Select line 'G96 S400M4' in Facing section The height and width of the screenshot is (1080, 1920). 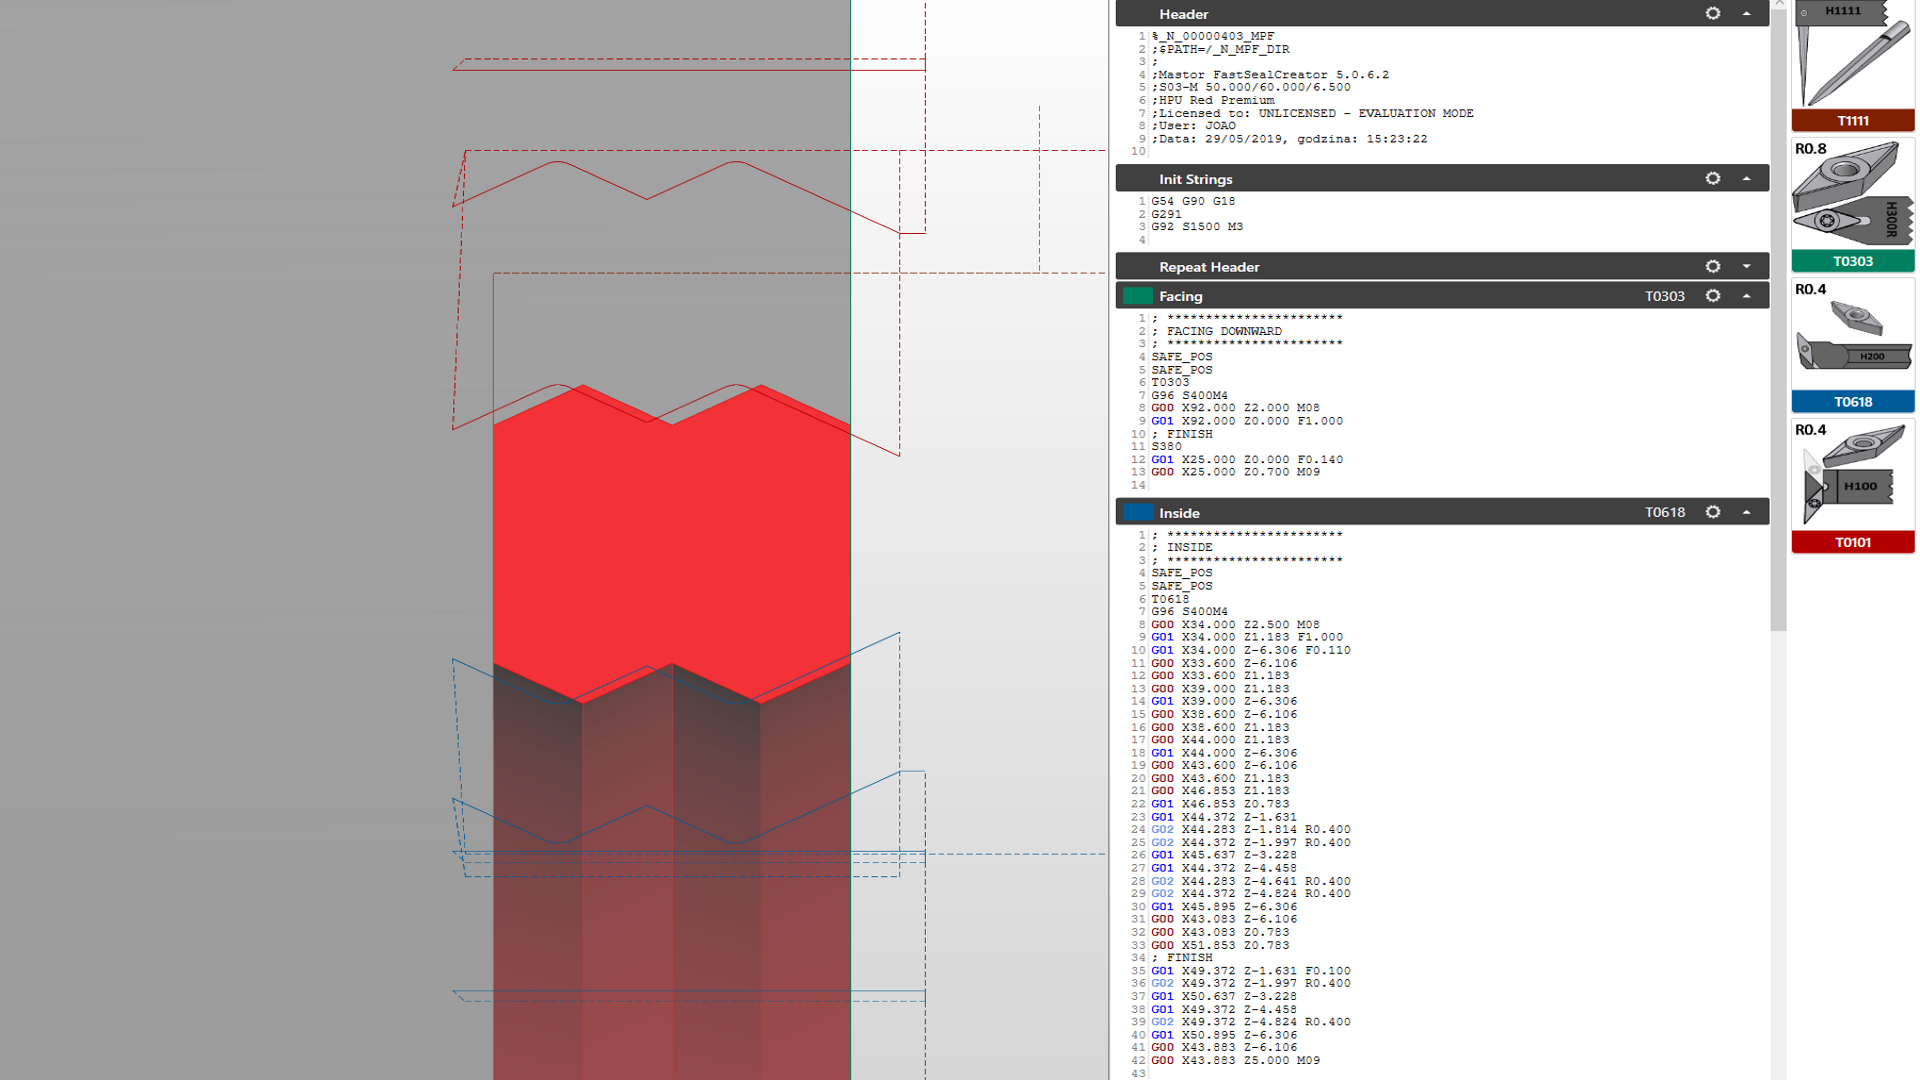pos(1189,396)
